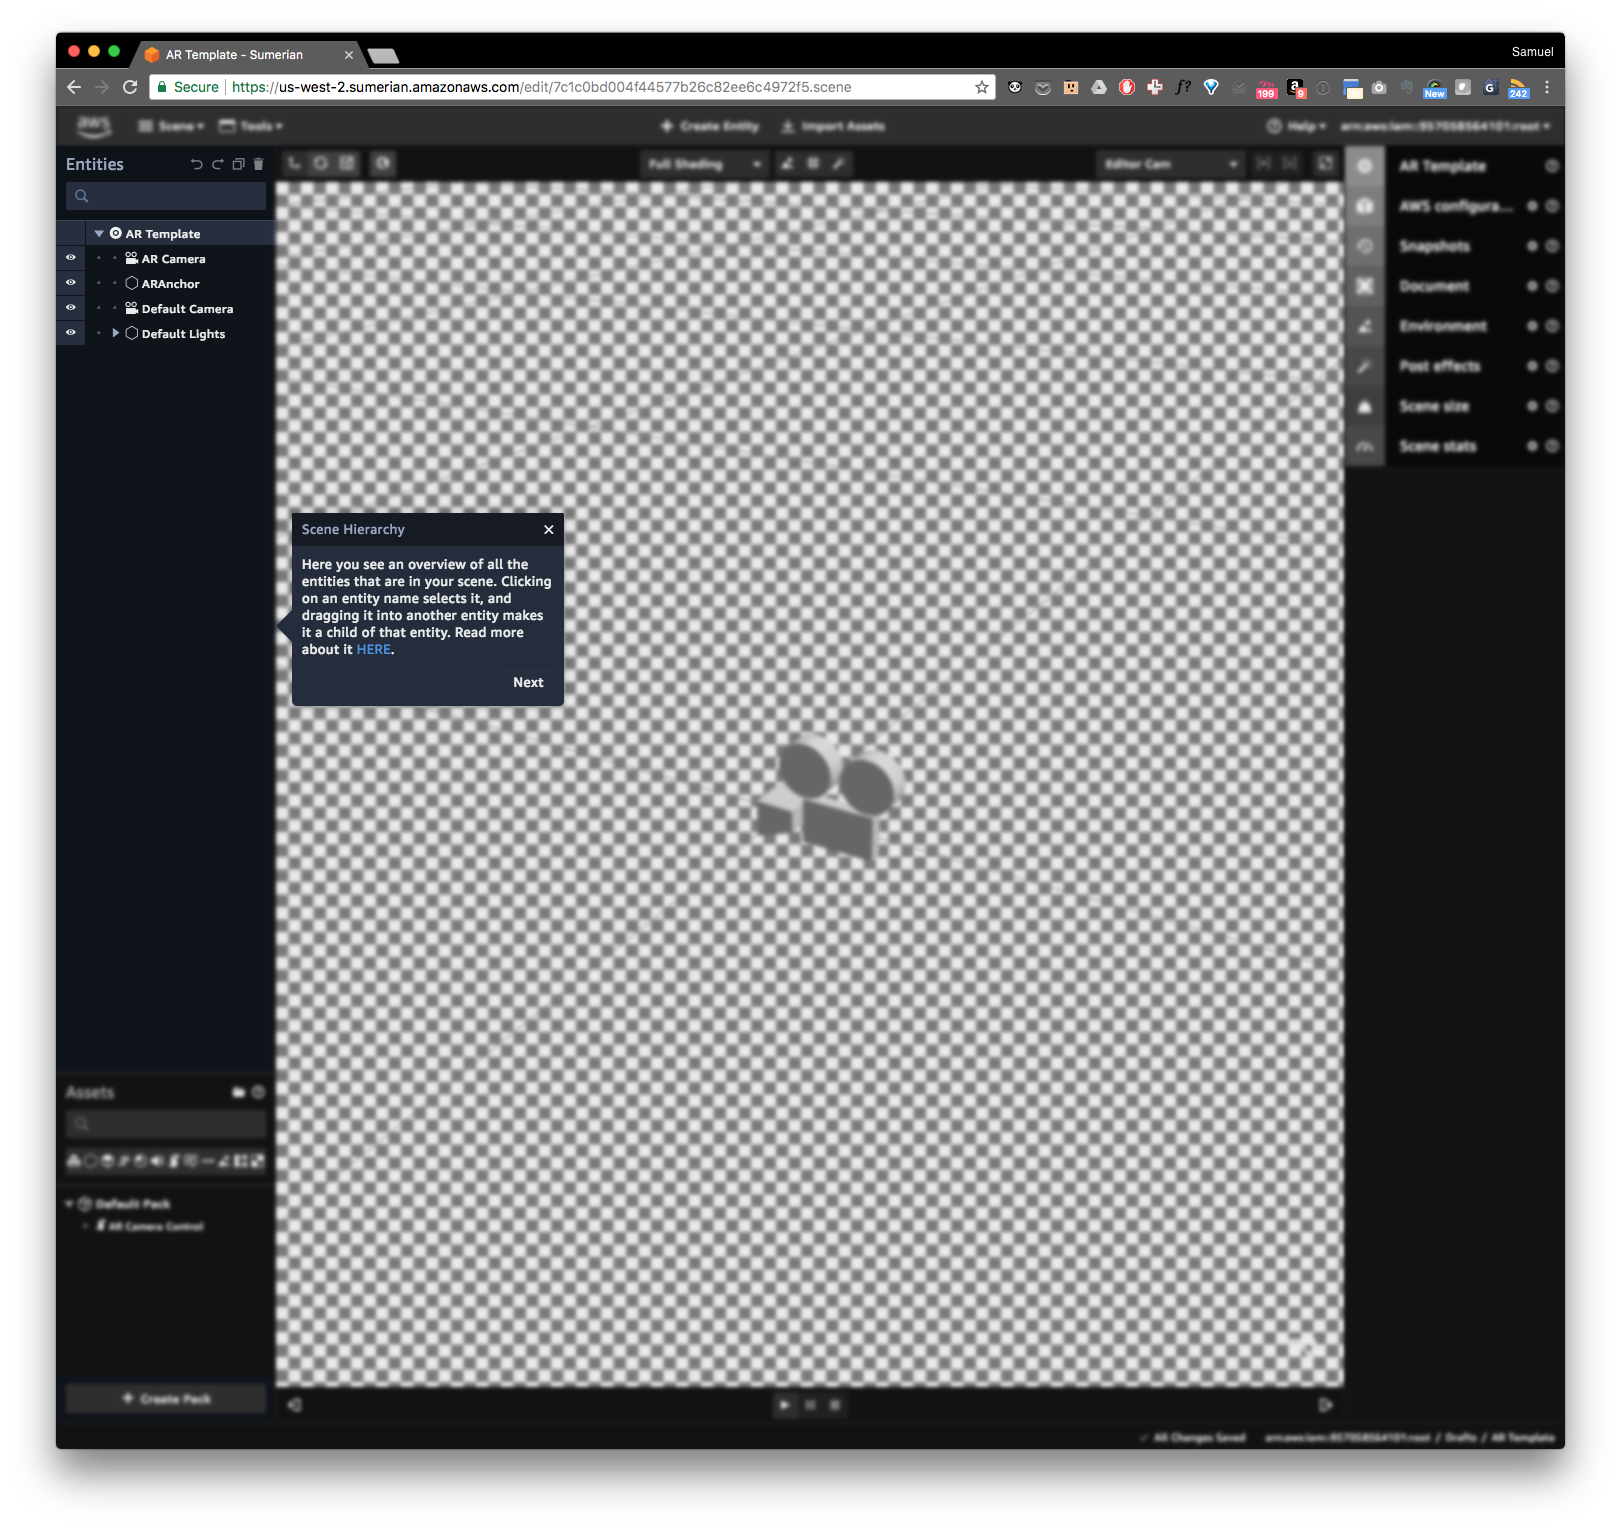
Task: Click the f? font finder extension
Action: click(1183, 87)
